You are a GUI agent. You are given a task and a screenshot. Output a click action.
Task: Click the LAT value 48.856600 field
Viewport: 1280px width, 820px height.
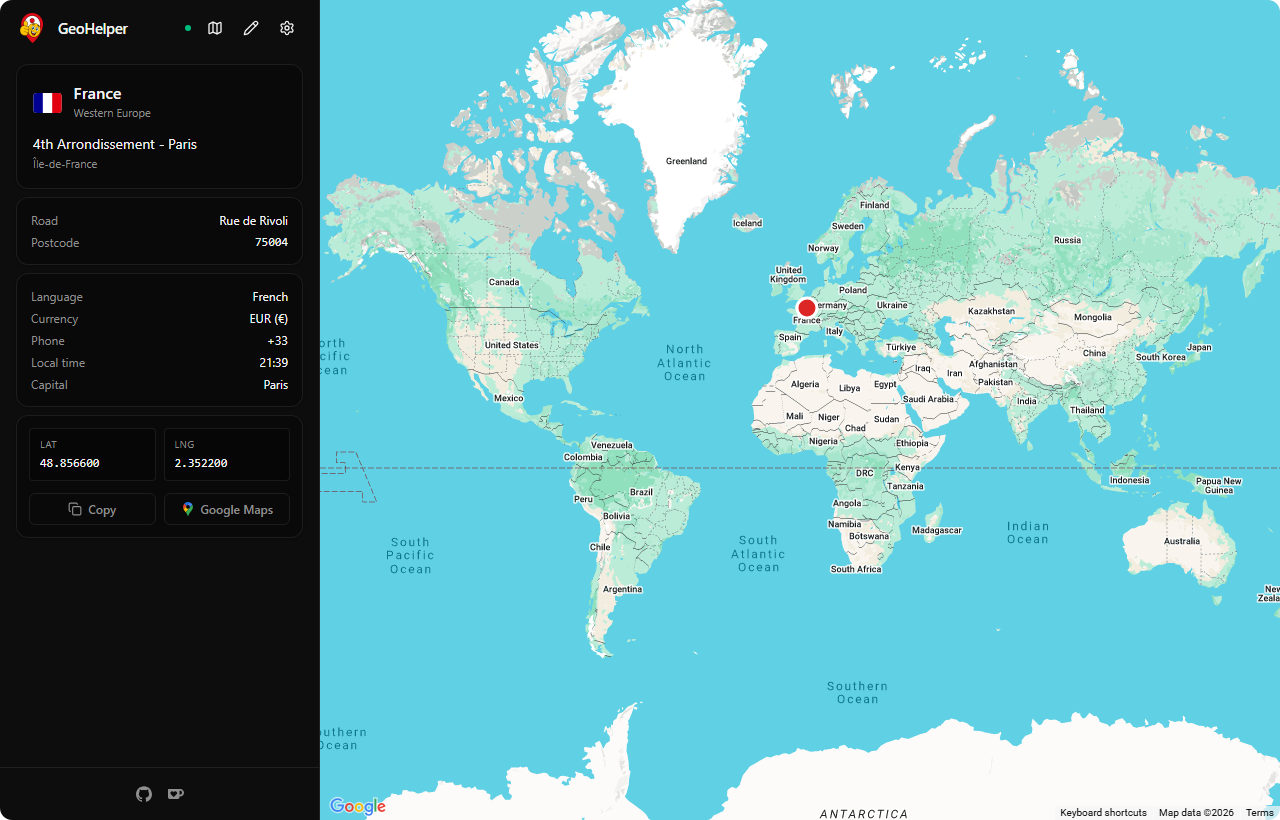[x=92, y=455]
